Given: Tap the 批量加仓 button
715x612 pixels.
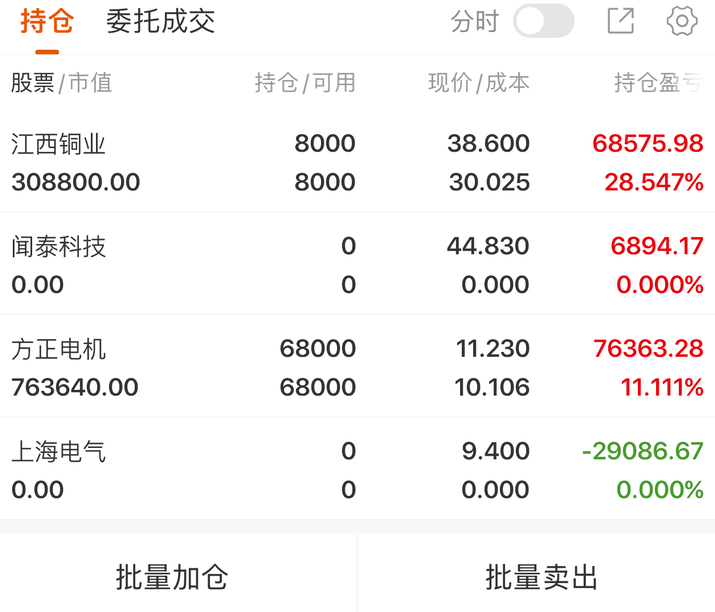Looking at the screenshot, I should [172, 577].
